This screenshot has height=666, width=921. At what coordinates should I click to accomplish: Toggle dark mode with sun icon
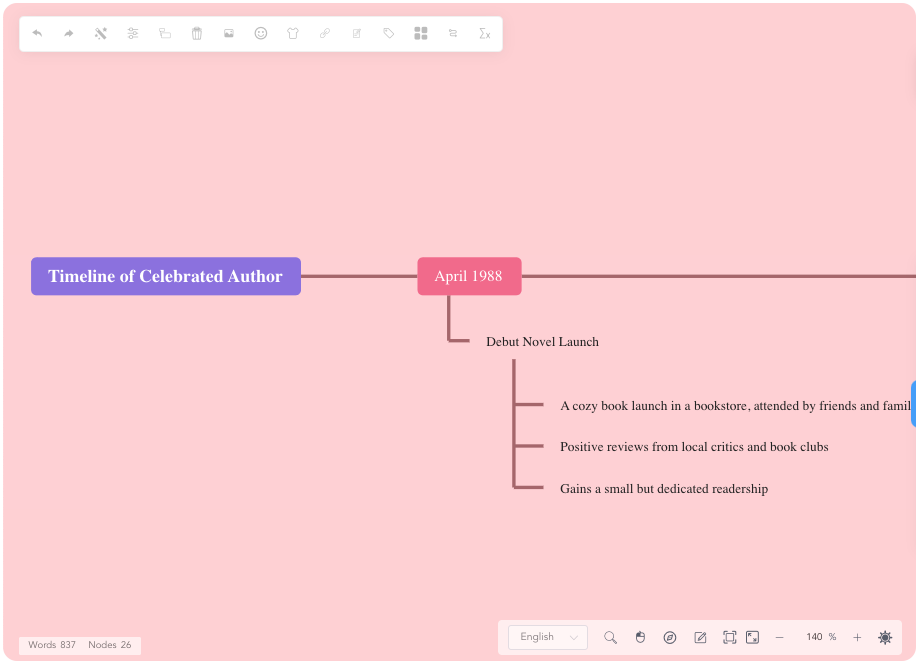[x=885, y=638]
